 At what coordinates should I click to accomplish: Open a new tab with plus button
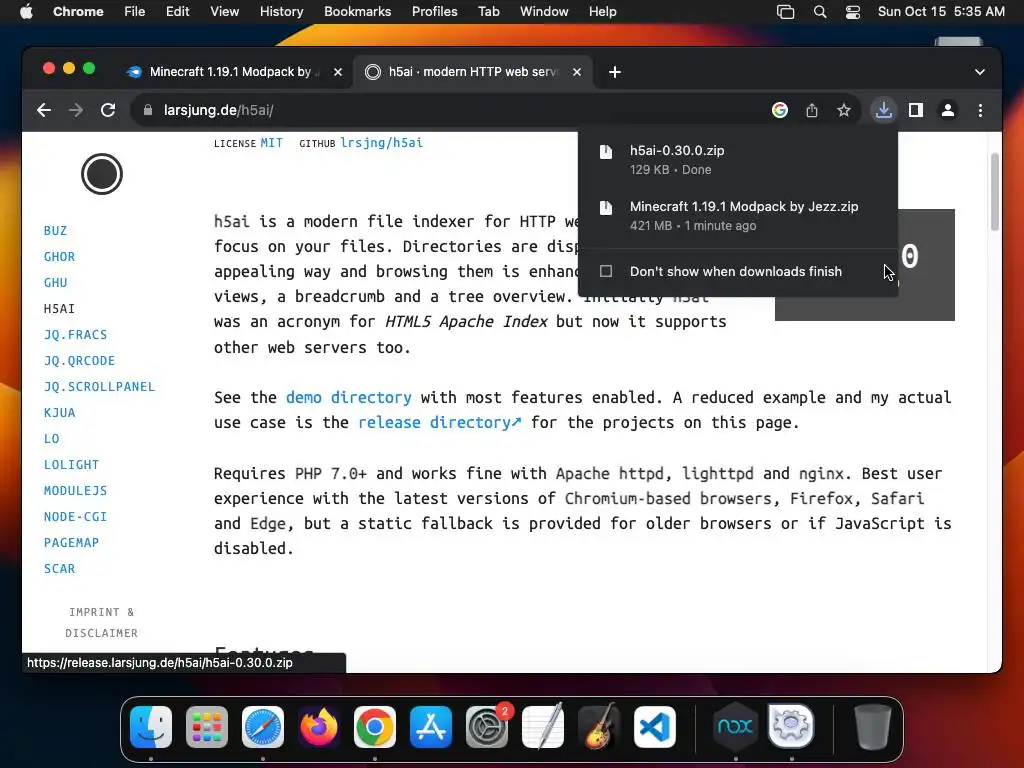pos(615,72)
